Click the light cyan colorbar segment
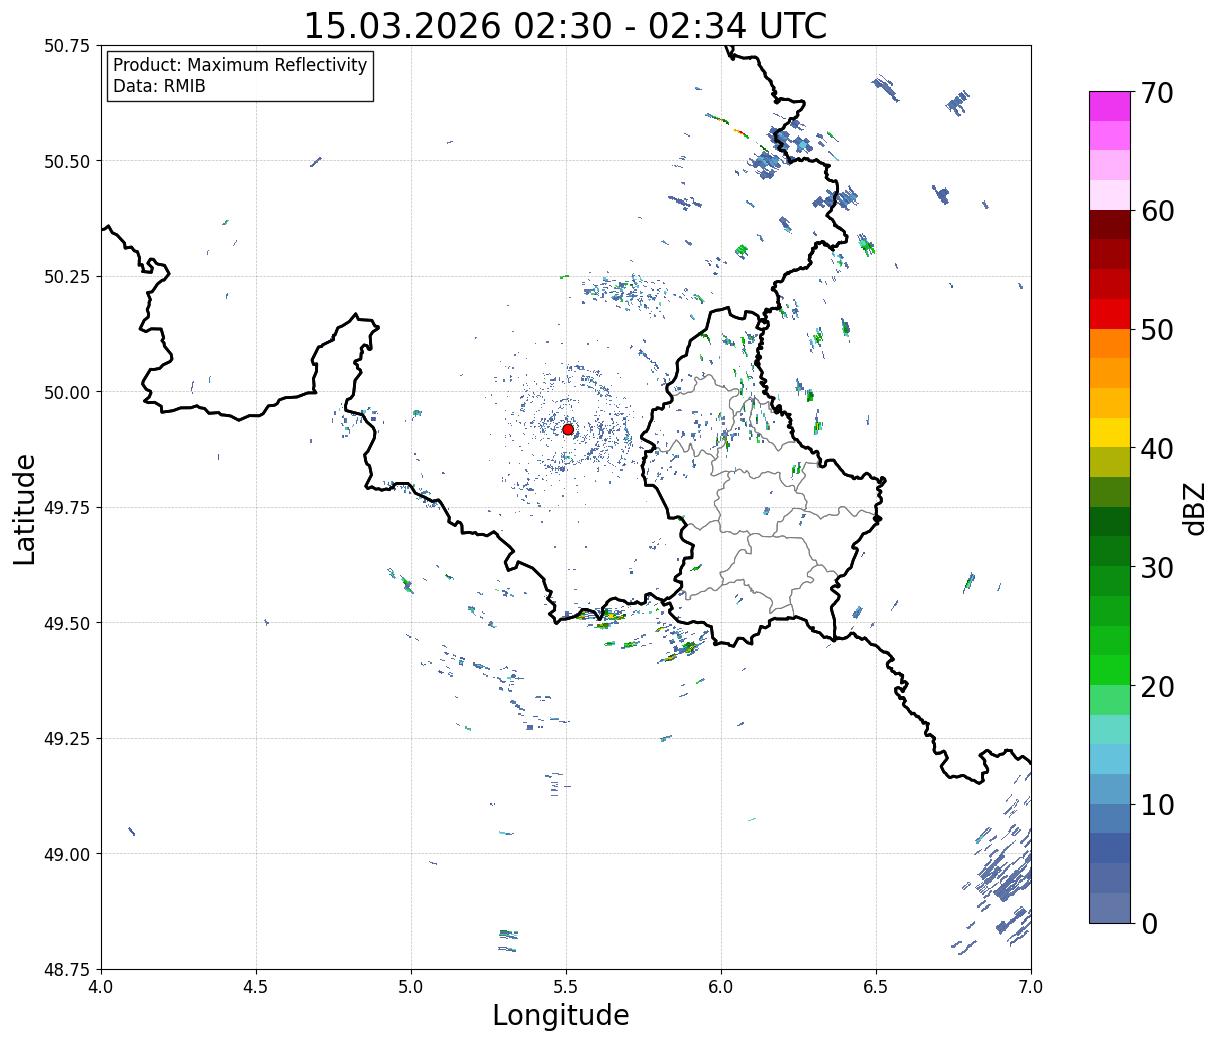This screenshot has height=1040, width=1219. pos(1110,729)
